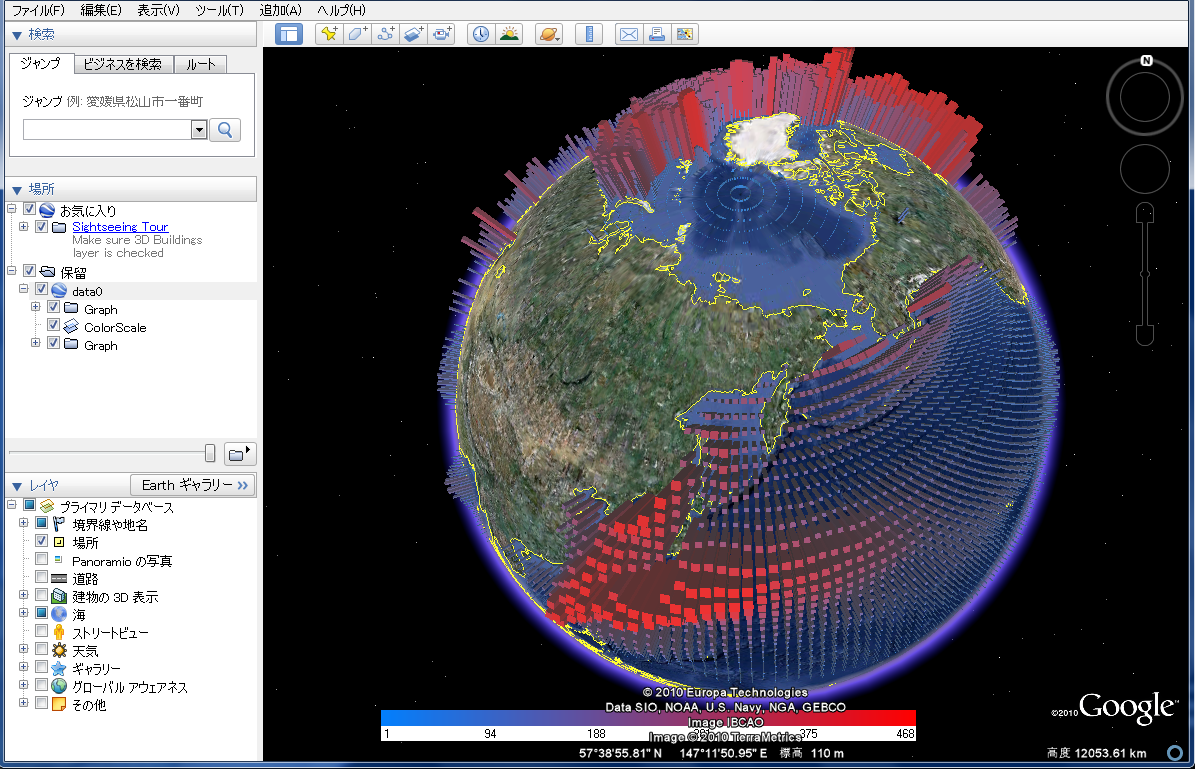The height and width of the screenshot is (769, 1195).
Task: Click the folder button beside opacity slider
Action: tap(240, 453)
